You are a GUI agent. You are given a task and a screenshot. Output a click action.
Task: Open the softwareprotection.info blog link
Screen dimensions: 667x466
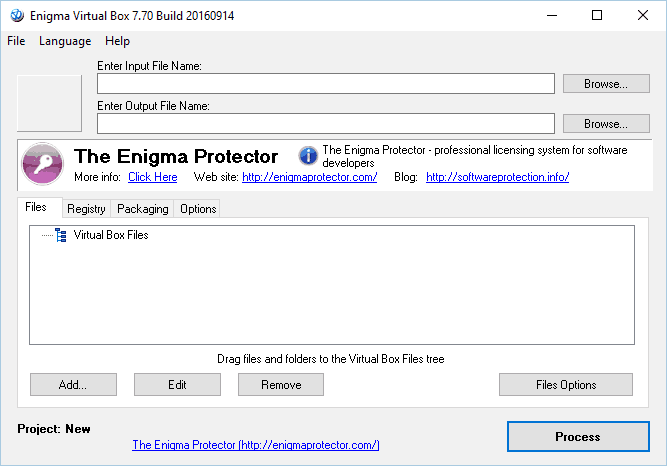coord(497,177)
